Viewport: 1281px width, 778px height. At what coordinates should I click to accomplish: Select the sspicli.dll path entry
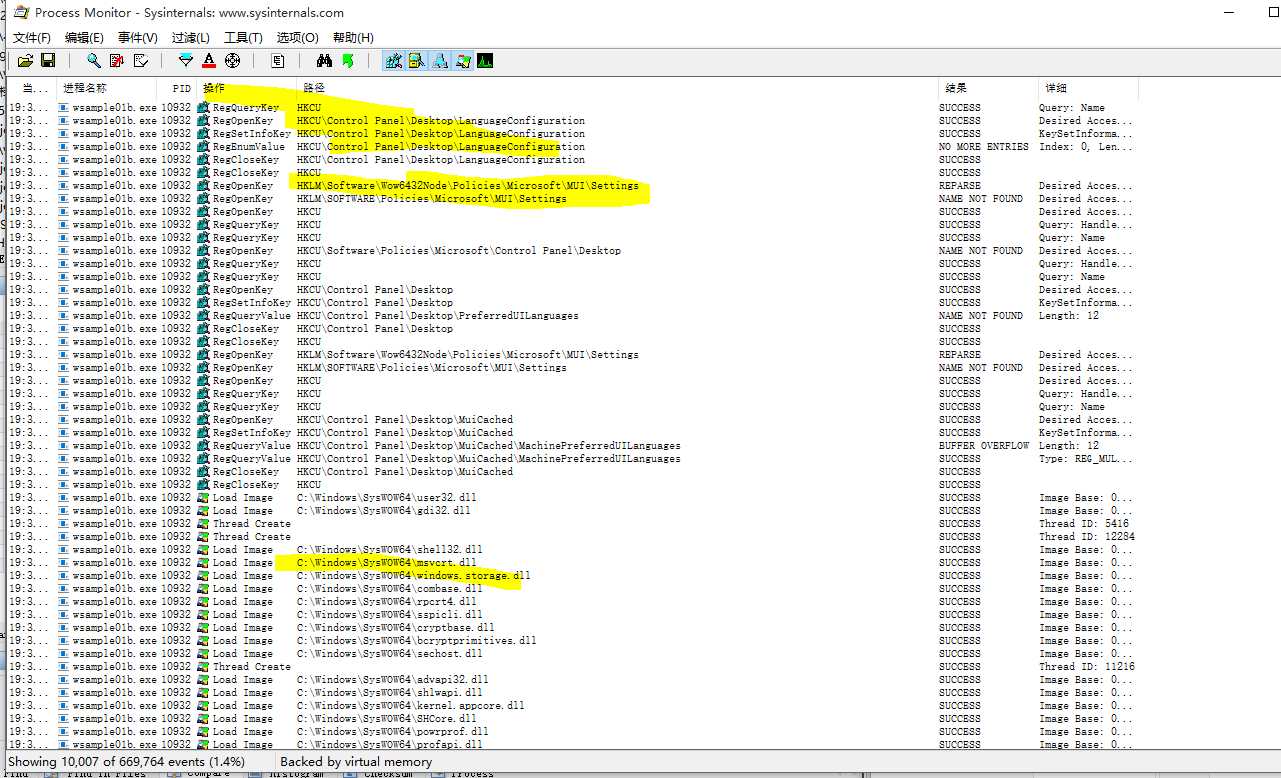pos(389,614)
